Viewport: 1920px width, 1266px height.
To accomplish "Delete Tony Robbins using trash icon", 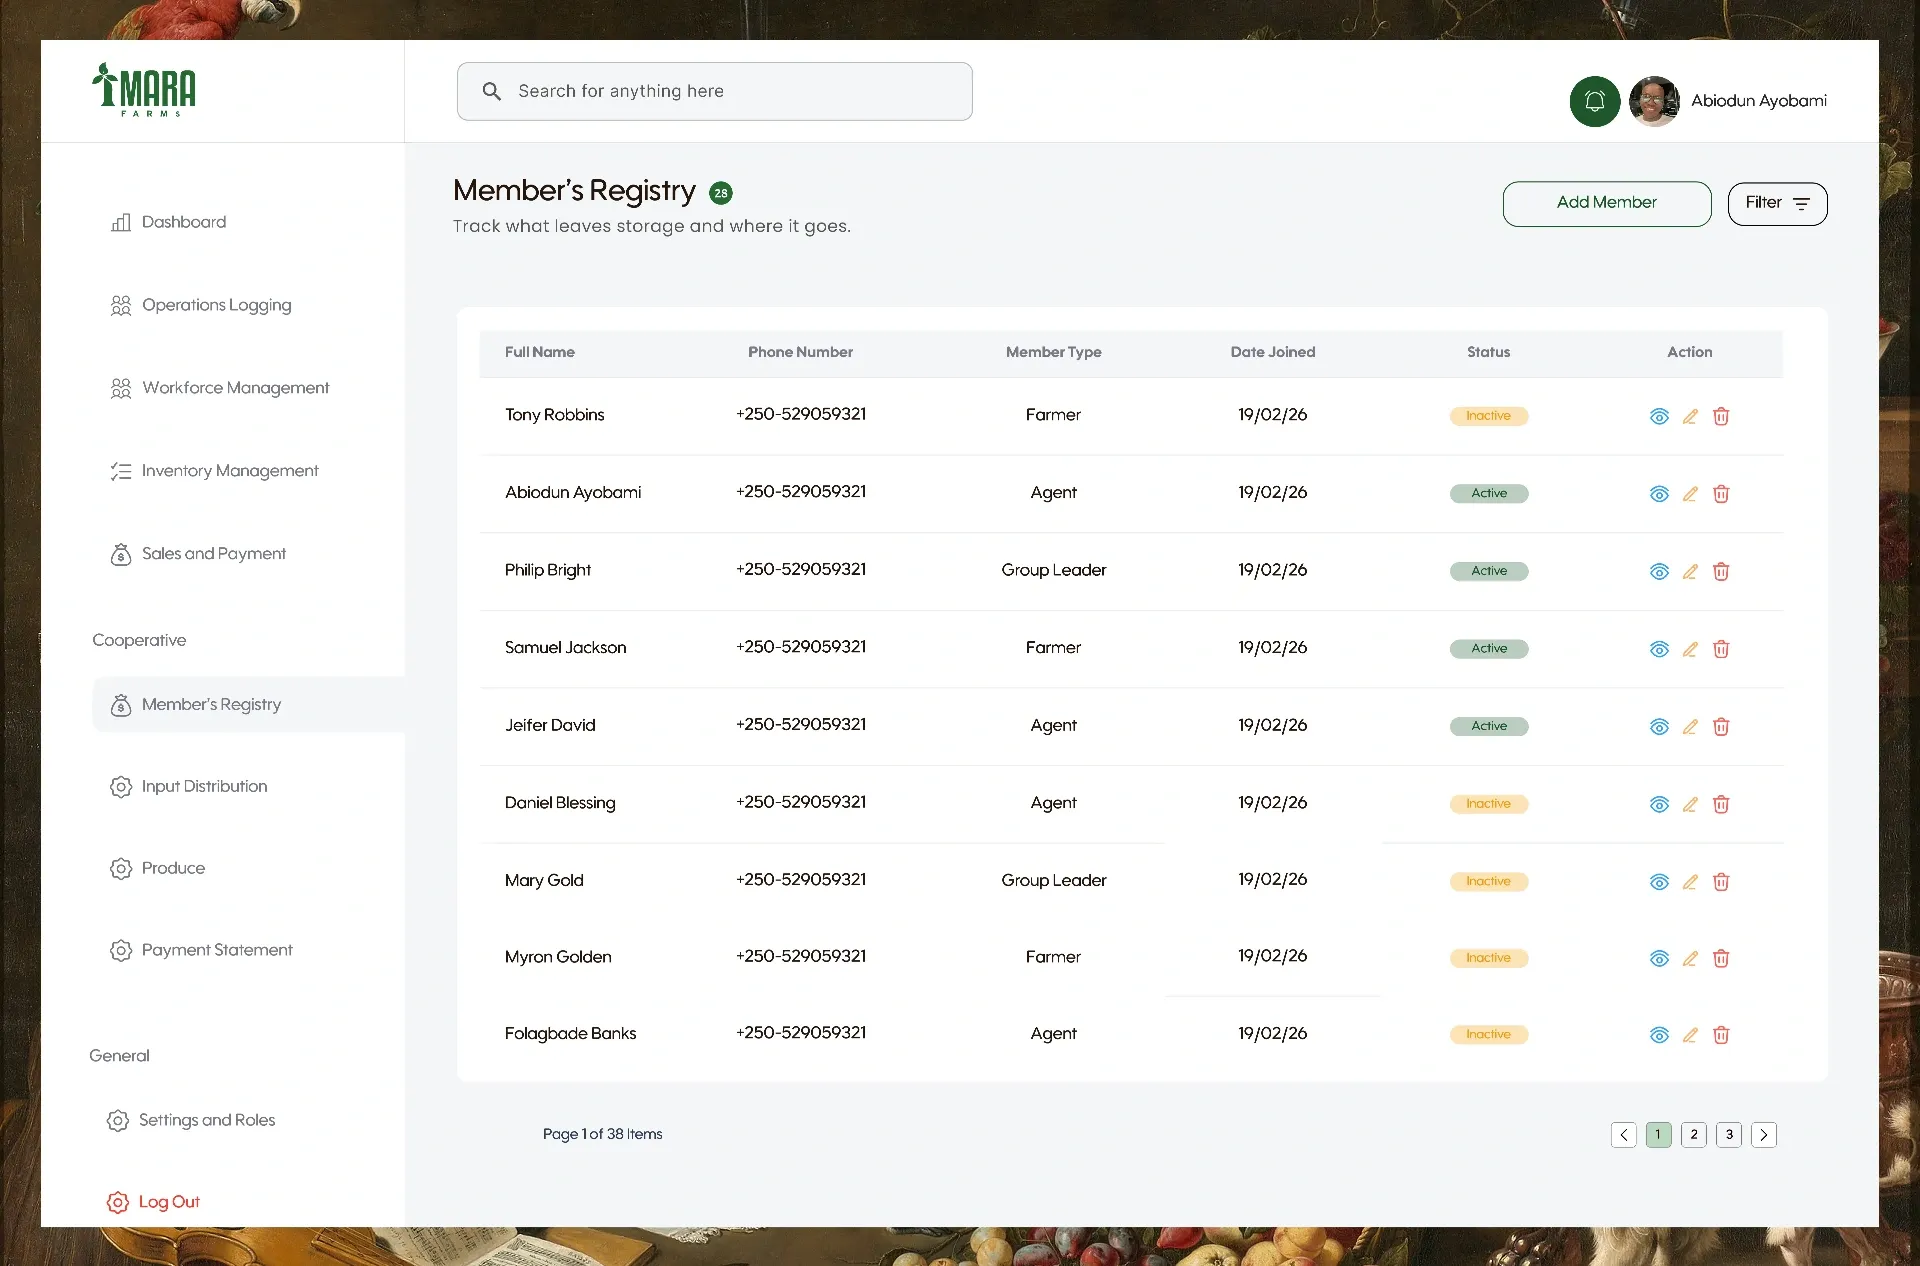I will [1721, 416].
